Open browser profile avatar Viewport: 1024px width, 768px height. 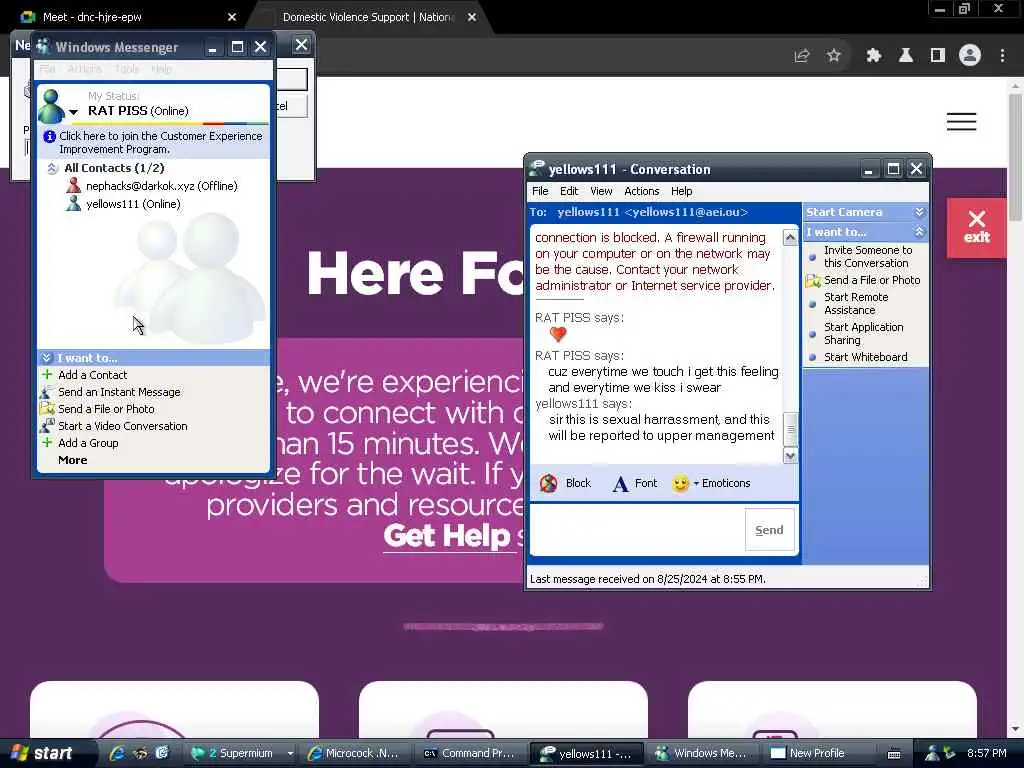970,56
